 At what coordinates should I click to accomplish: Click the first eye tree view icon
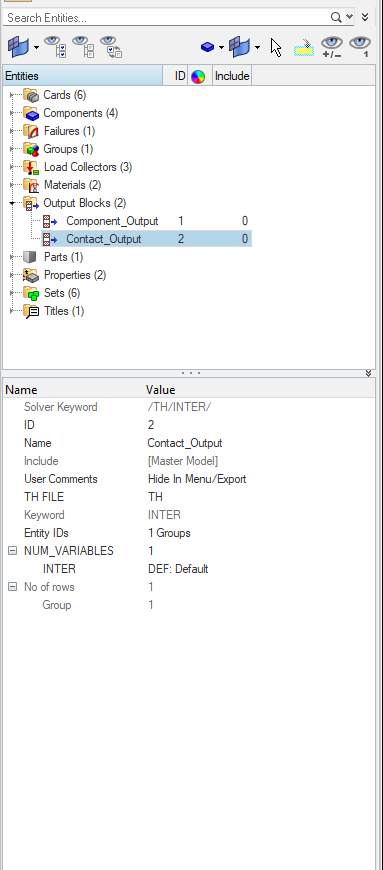pyautogui.click(x=54, y=47)
